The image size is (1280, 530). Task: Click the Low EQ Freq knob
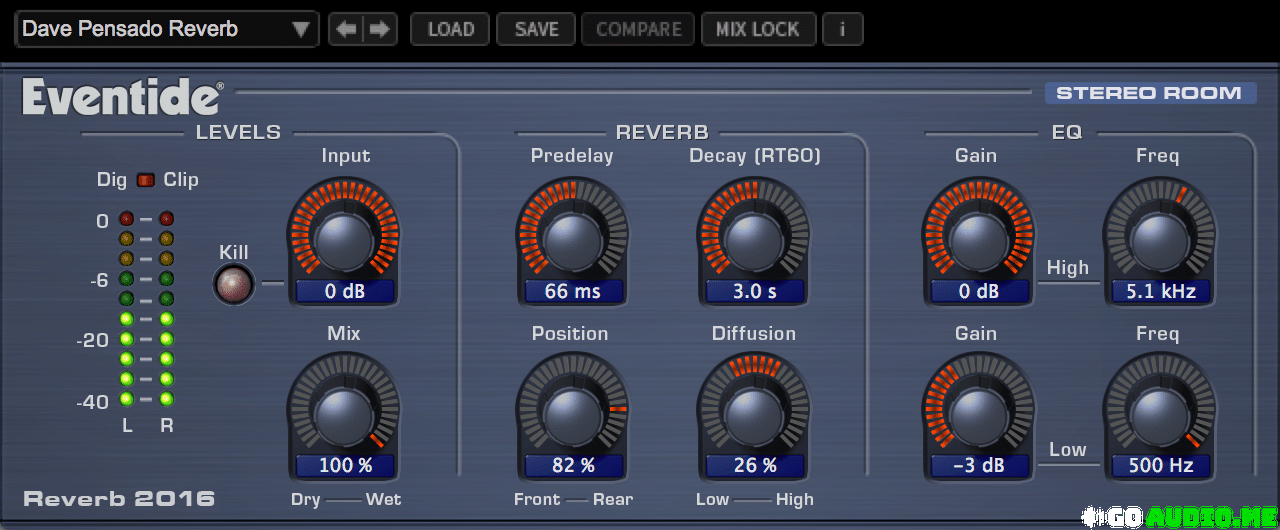coord(1160,413)
